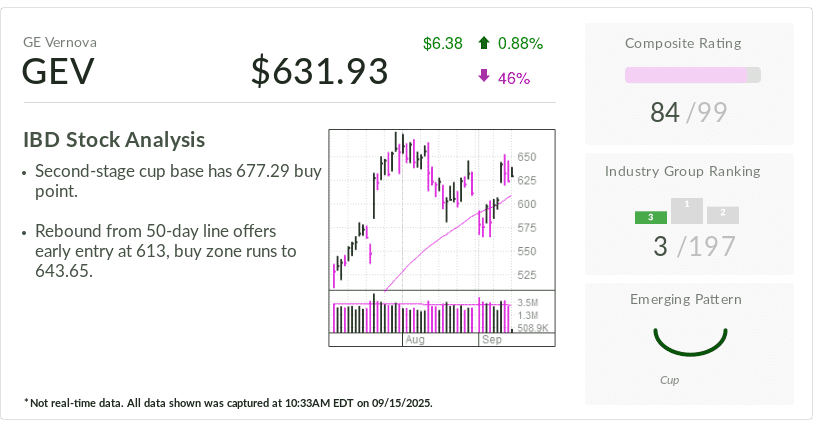Click the IBD Stock Analysis heading
Image resolution: width=816 pixels, height=430 pixels.
point(114,140)
